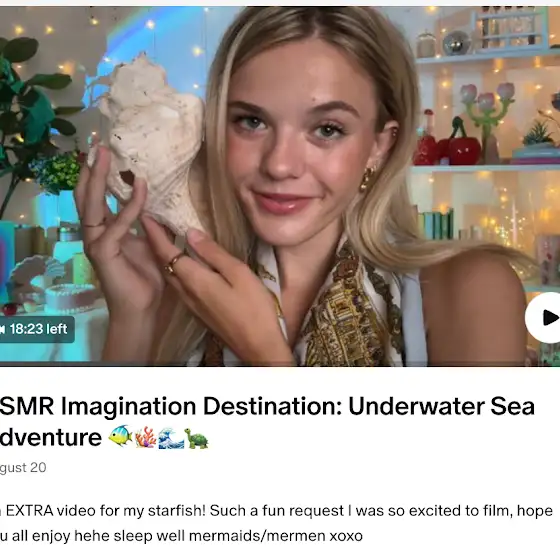Click the turtle emoji in title
Image resolution: width=560 pixels, height=560 pixels.
pos(196,438)
